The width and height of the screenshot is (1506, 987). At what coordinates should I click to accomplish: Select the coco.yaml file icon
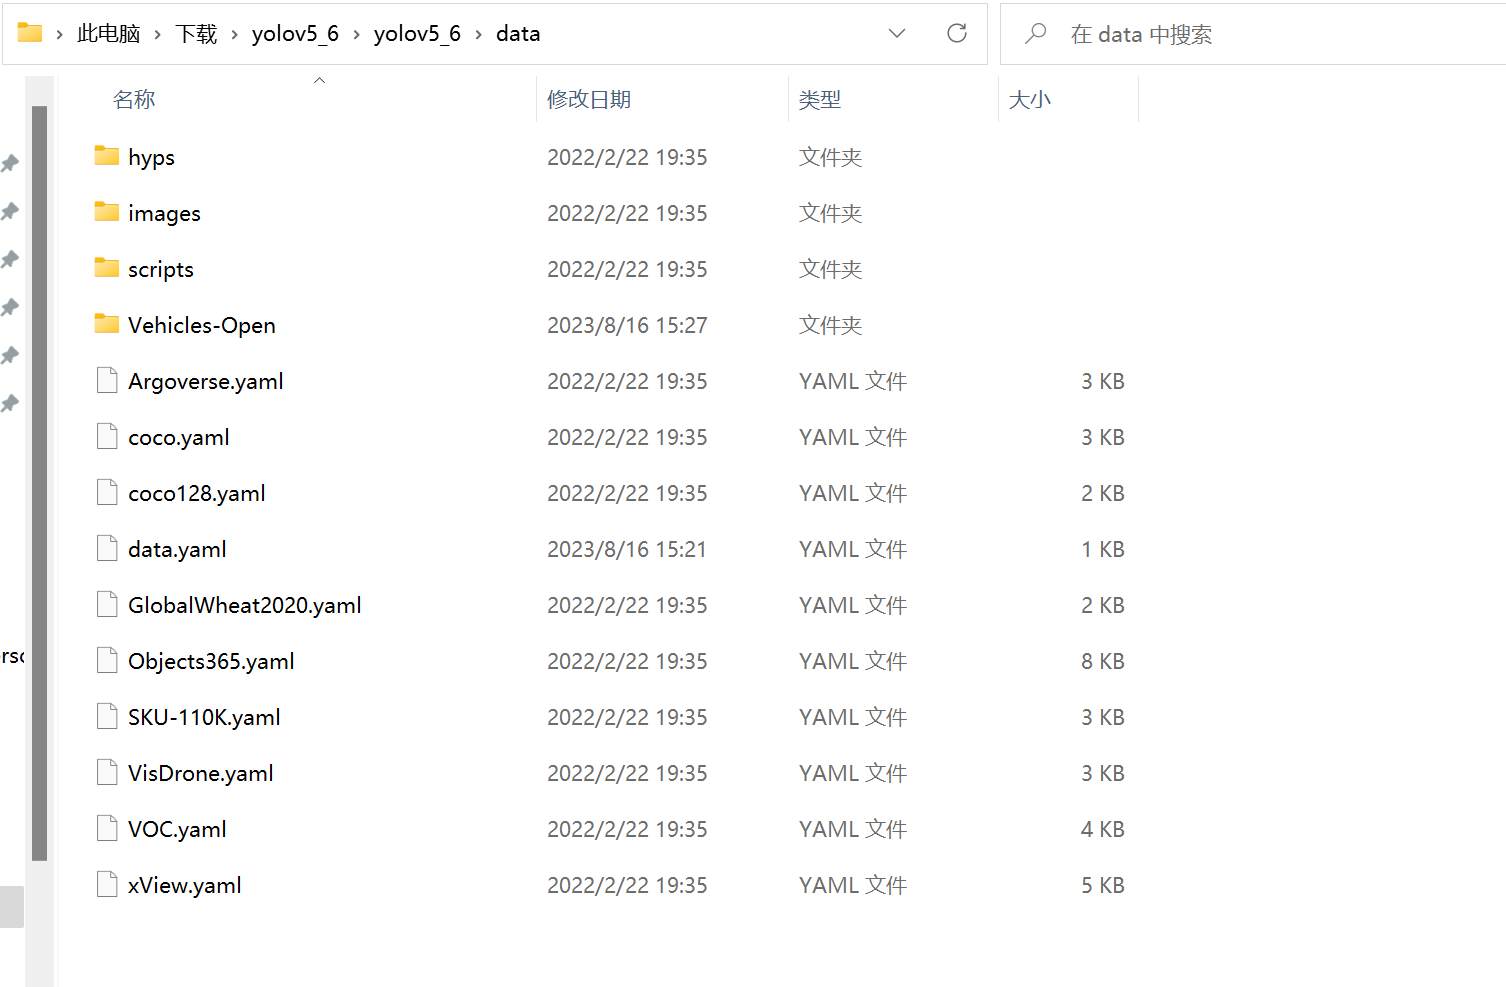point(107,436)
